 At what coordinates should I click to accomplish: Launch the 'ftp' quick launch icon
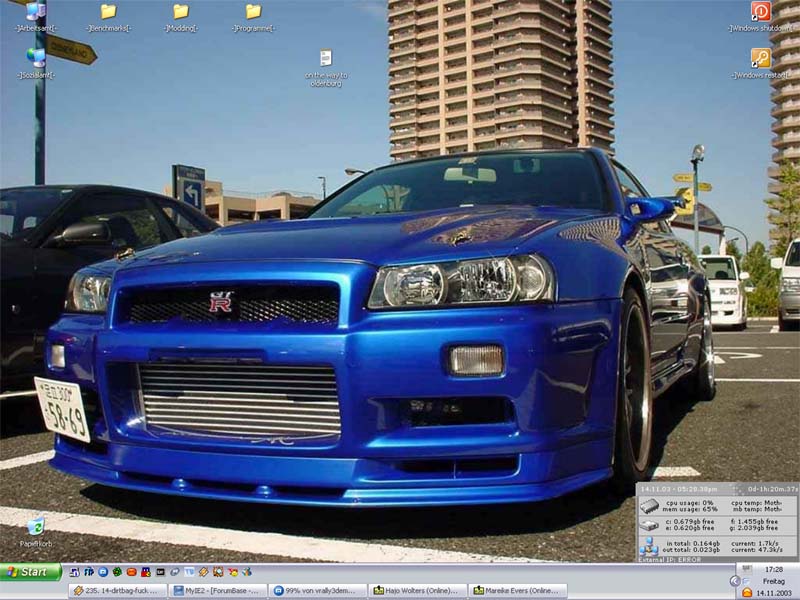coord(89,572)
